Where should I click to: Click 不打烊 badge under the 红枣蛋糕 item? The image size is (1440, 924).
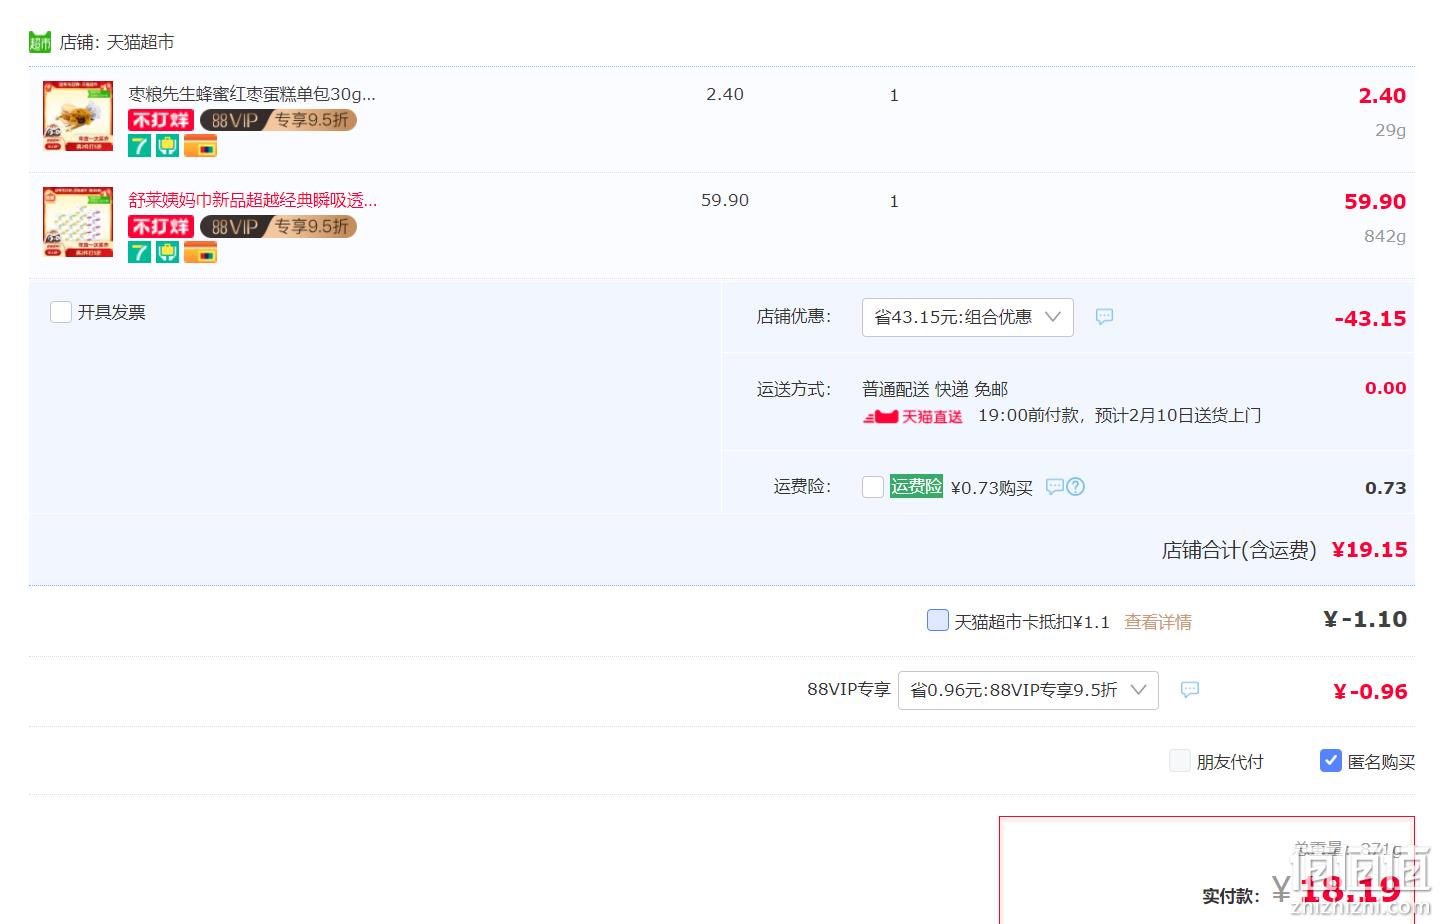click(x=161, y=120)
